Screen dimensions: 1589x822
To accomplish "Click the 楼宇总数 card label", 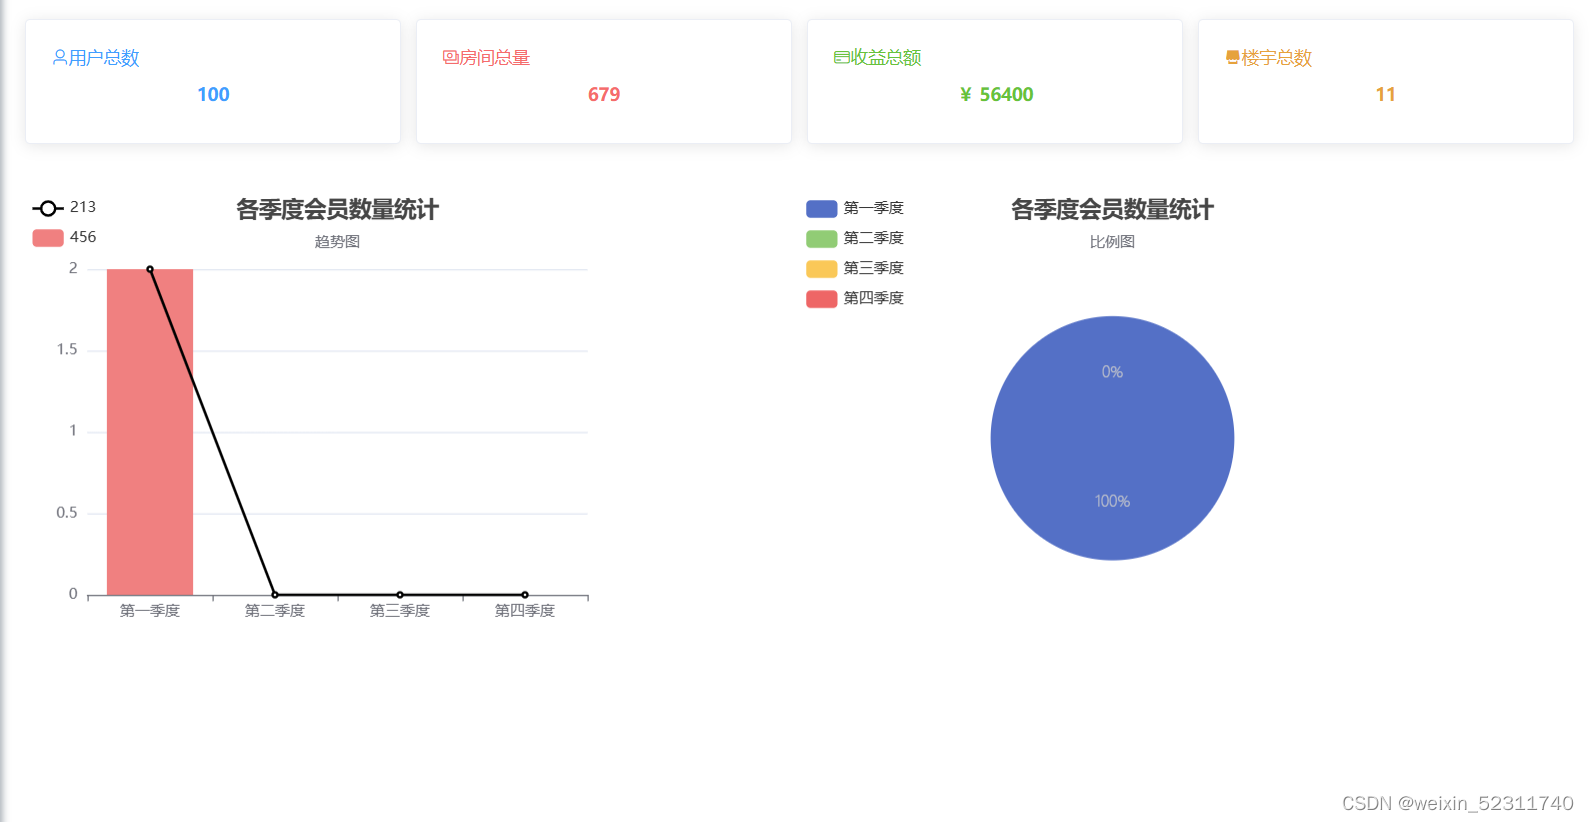I will click(1277, 58).
